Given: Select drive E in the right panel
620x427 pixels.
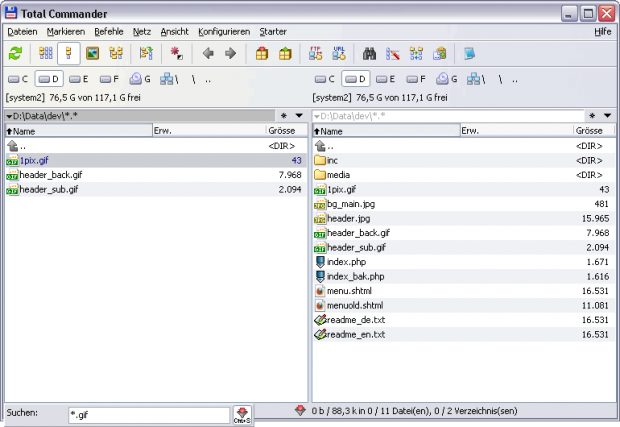Looking at the screenshot, I should click(384, 78).
